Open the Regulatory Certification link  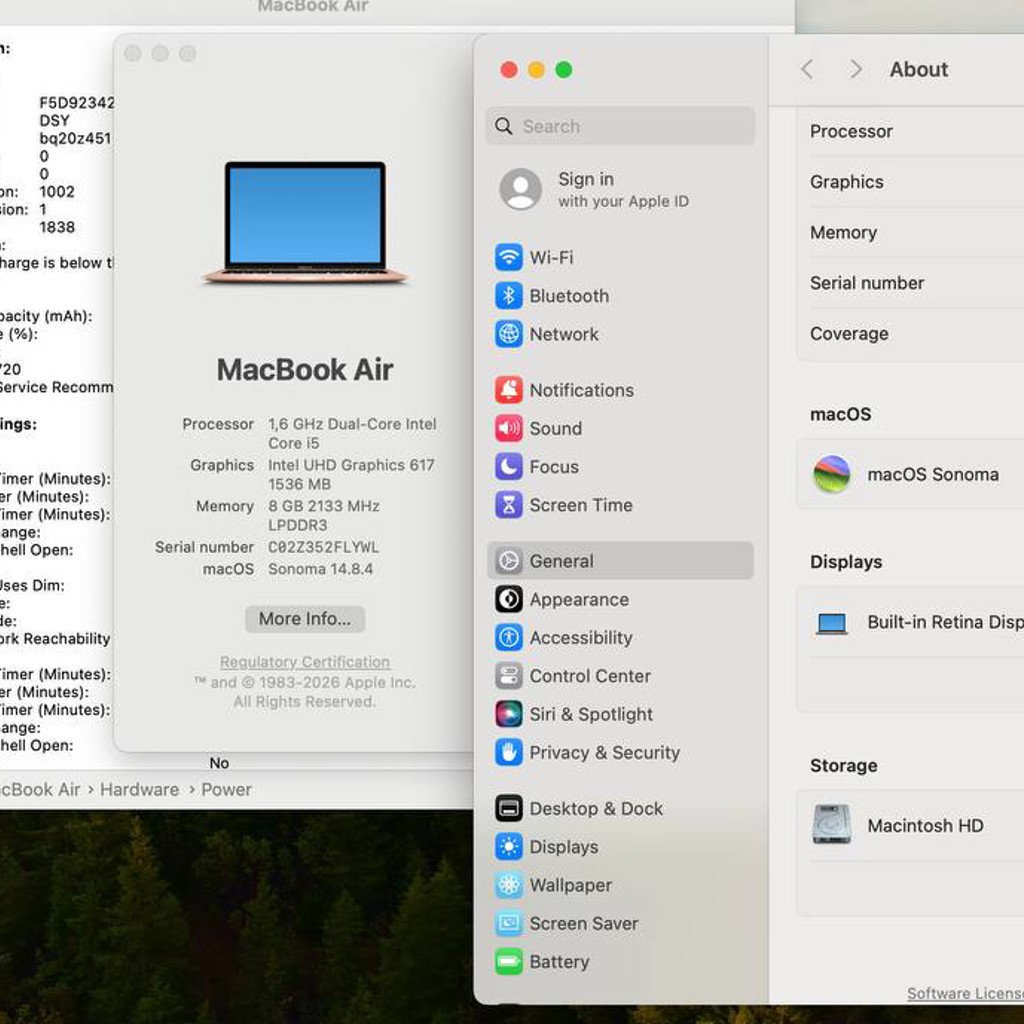pyautogui.click(x=304, y=662)
